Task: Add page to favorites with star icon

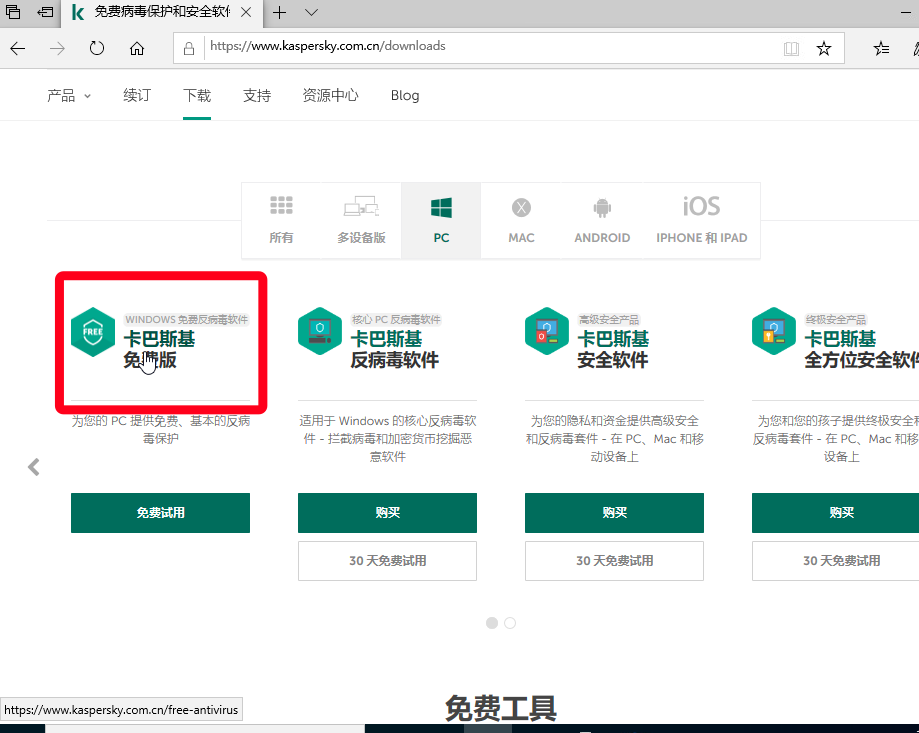Action: pos(823,48)
